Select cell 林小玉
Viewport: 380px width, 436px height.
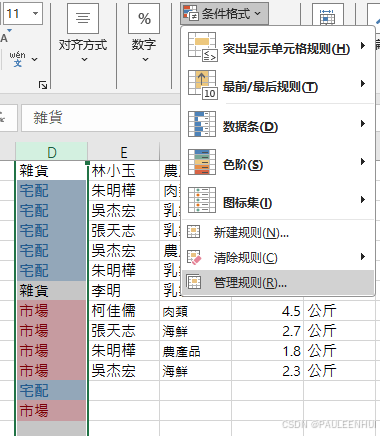click(124, 171)
